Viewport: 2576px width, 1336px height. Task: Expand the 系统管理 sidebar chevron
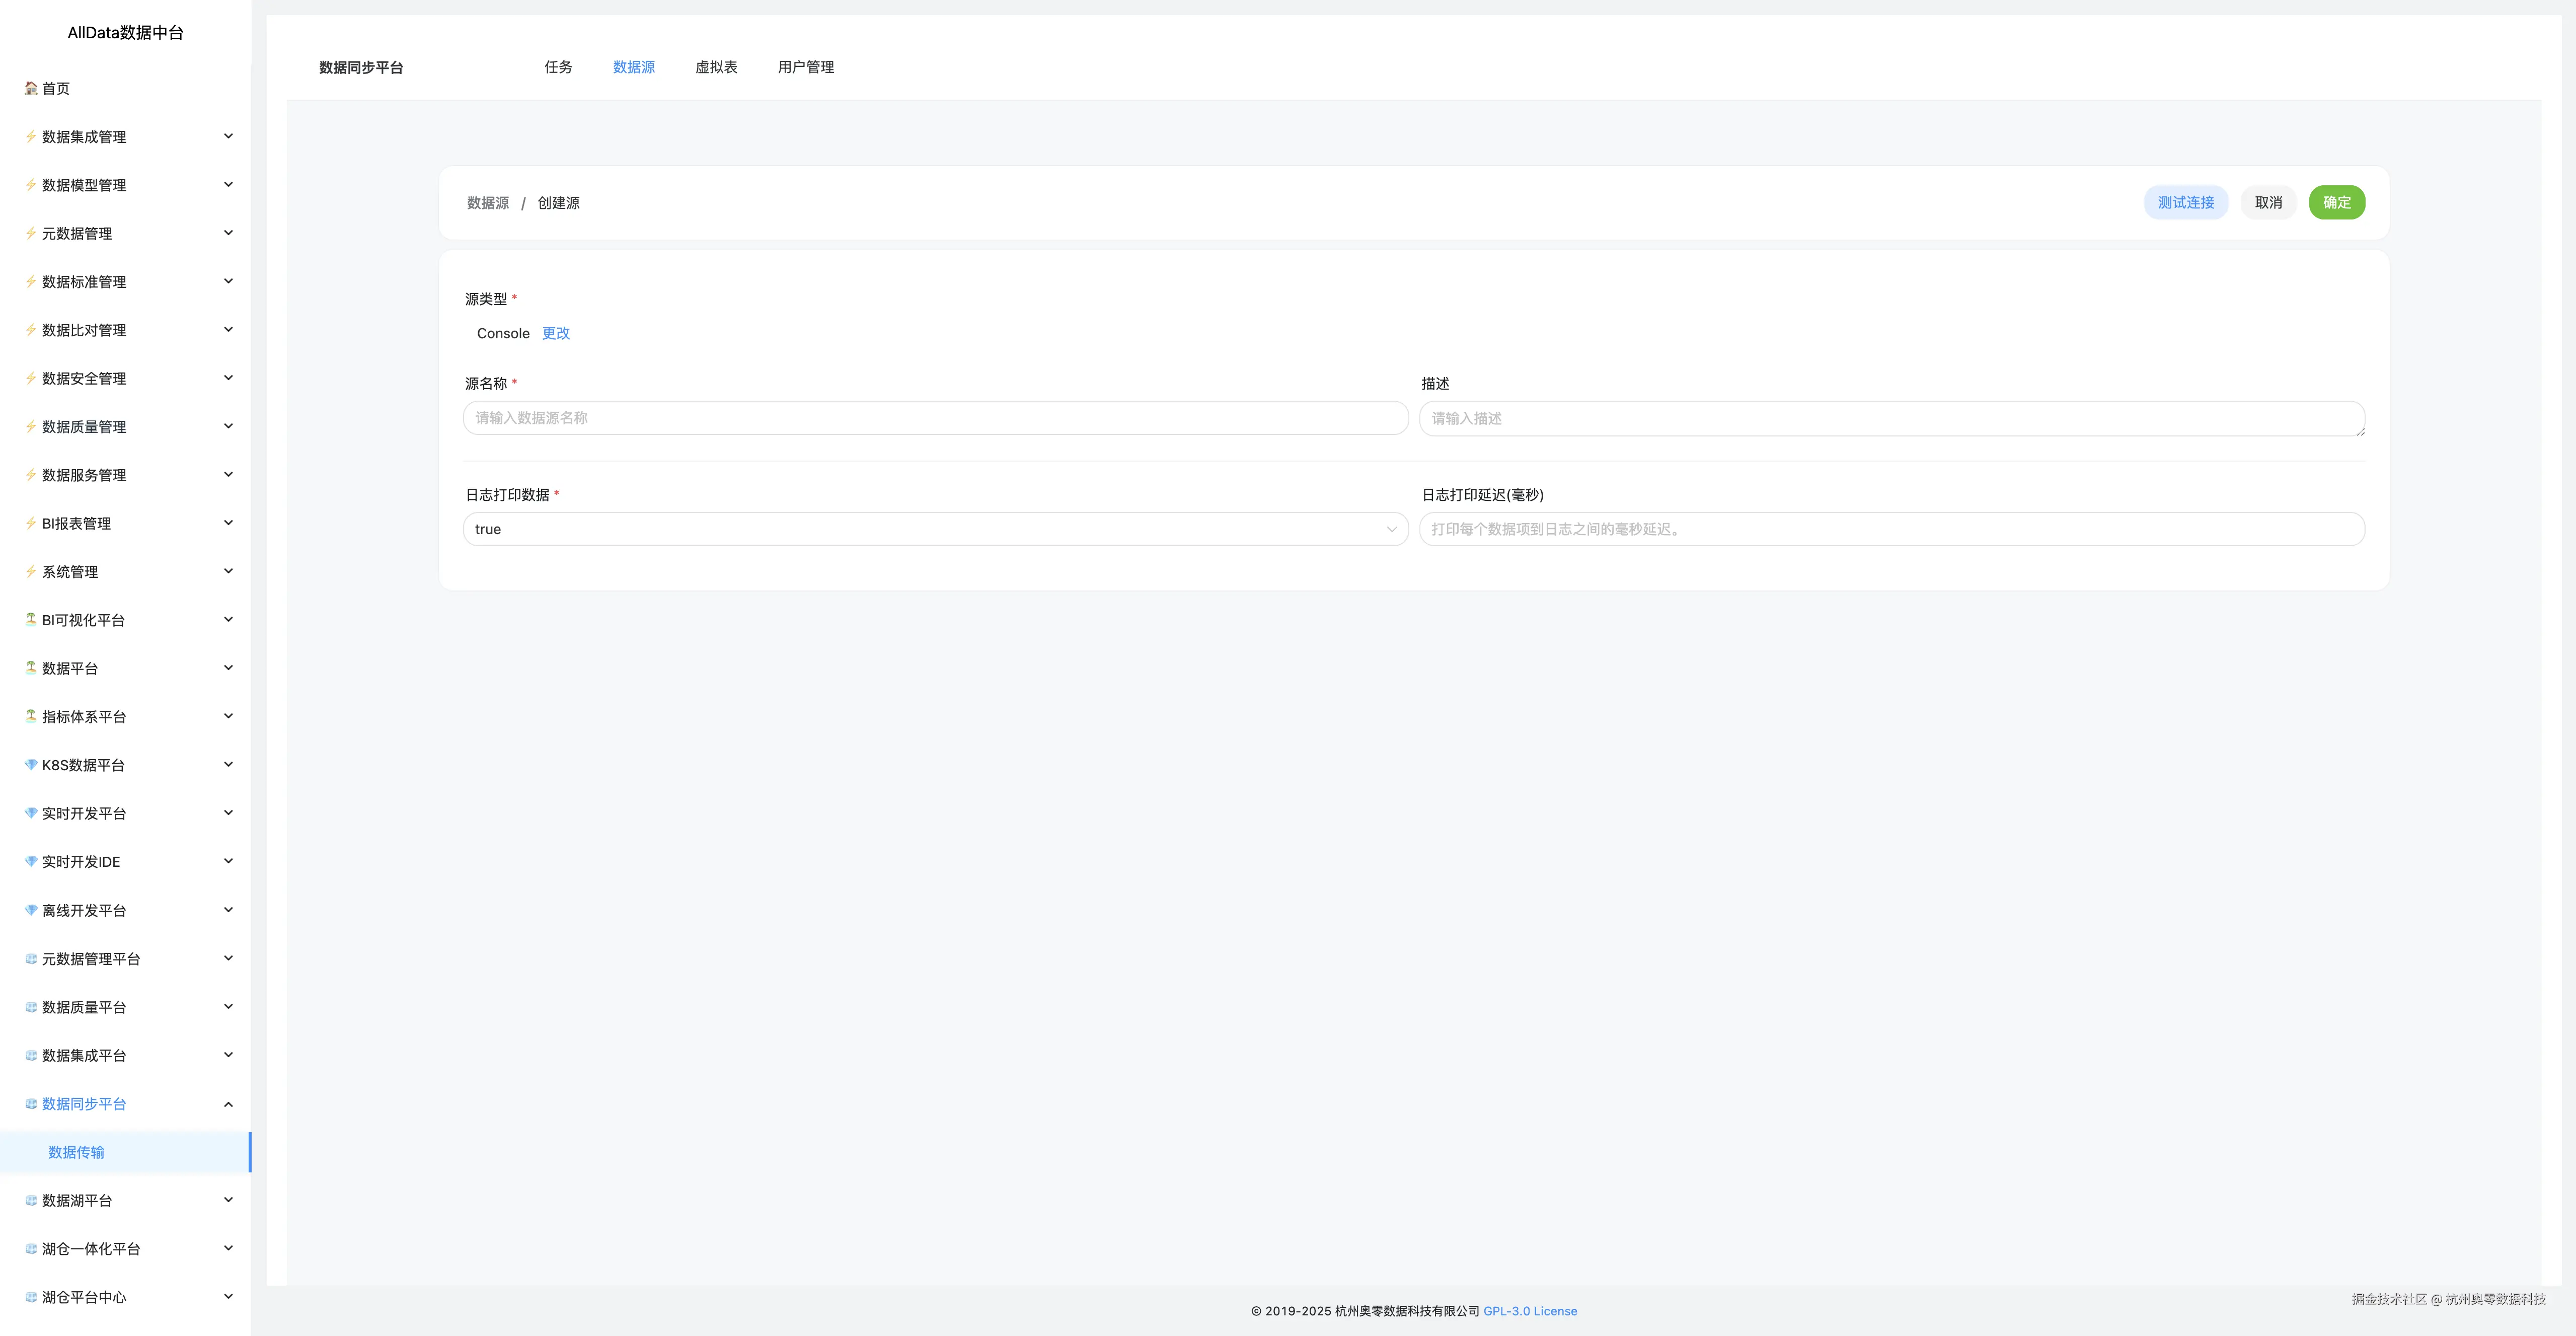(228, 571)
